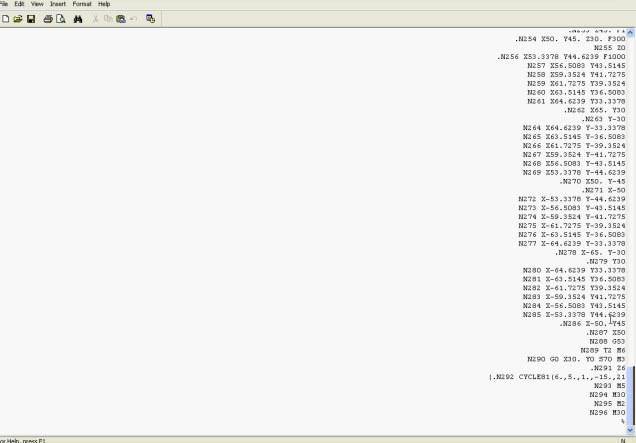Image resolution: width=636 pixels, height=443 pixels.
Task: Print the document using the printer icon
Action: [x=48, y=19]
